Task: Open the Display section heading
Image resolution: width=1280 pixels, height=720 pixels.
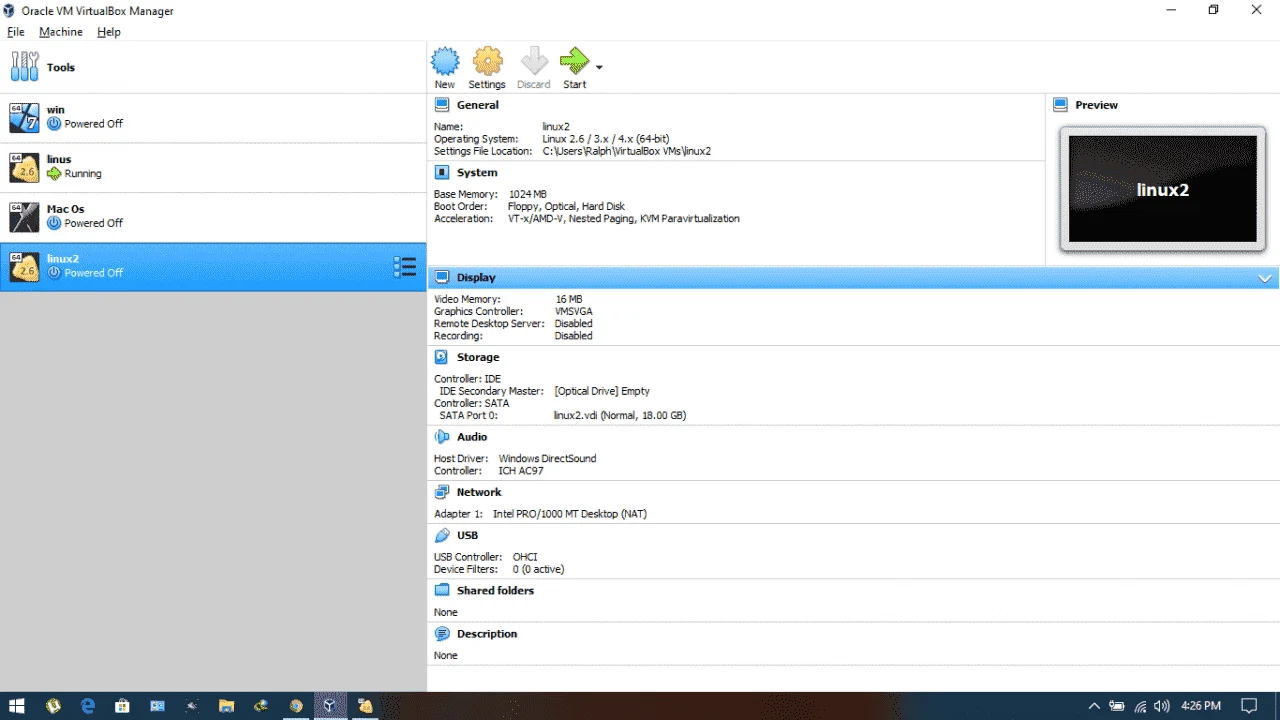Action: coord(476,278)
